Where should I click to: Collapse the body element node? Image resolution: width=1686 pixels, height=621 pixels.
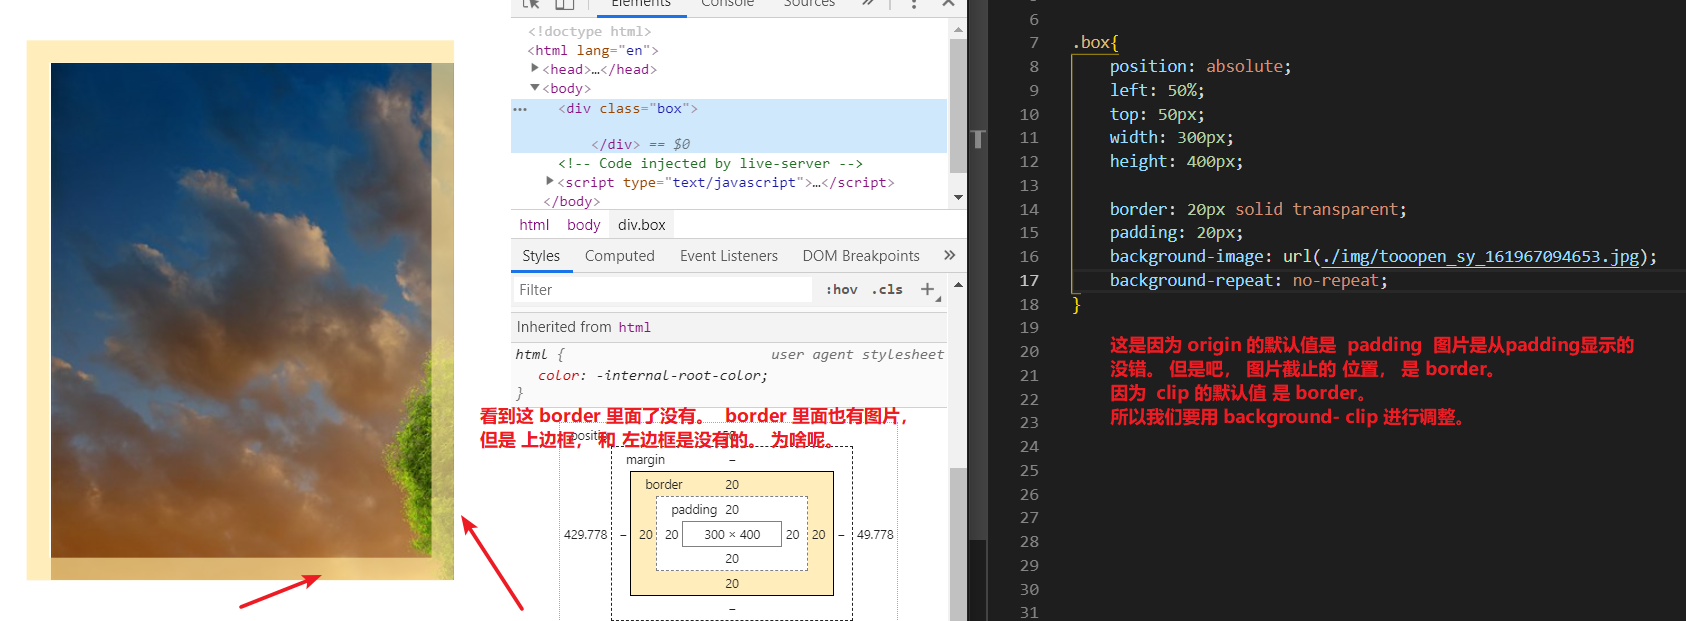point(535,88)
